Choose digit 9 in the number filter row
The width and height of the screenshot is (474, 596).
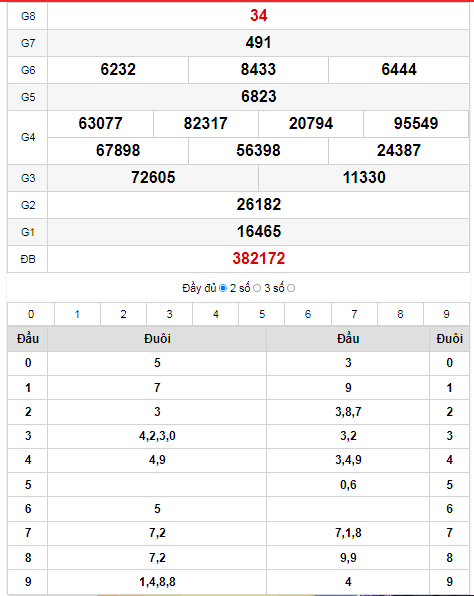point(446,314)
